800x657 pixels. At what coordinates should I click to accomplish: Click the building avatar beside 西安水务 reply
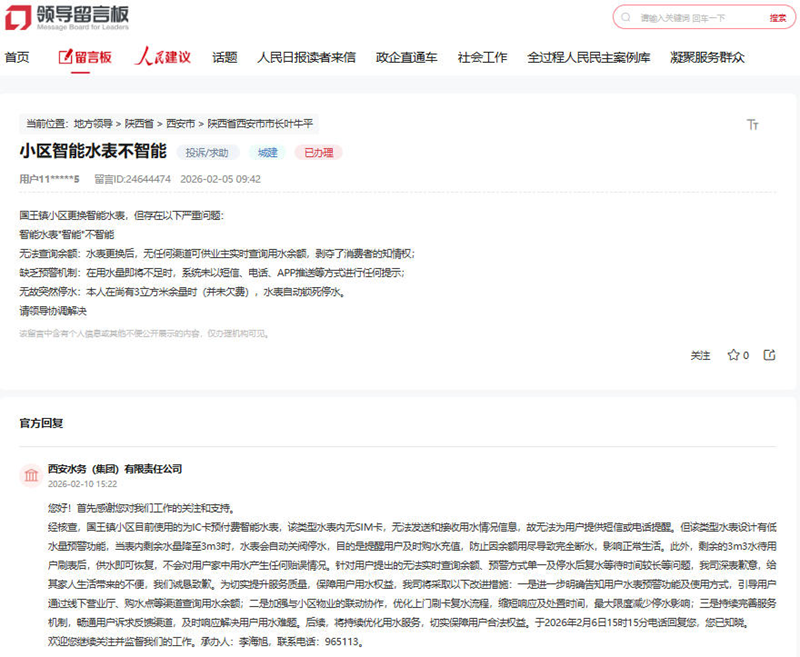click(33, 477)
